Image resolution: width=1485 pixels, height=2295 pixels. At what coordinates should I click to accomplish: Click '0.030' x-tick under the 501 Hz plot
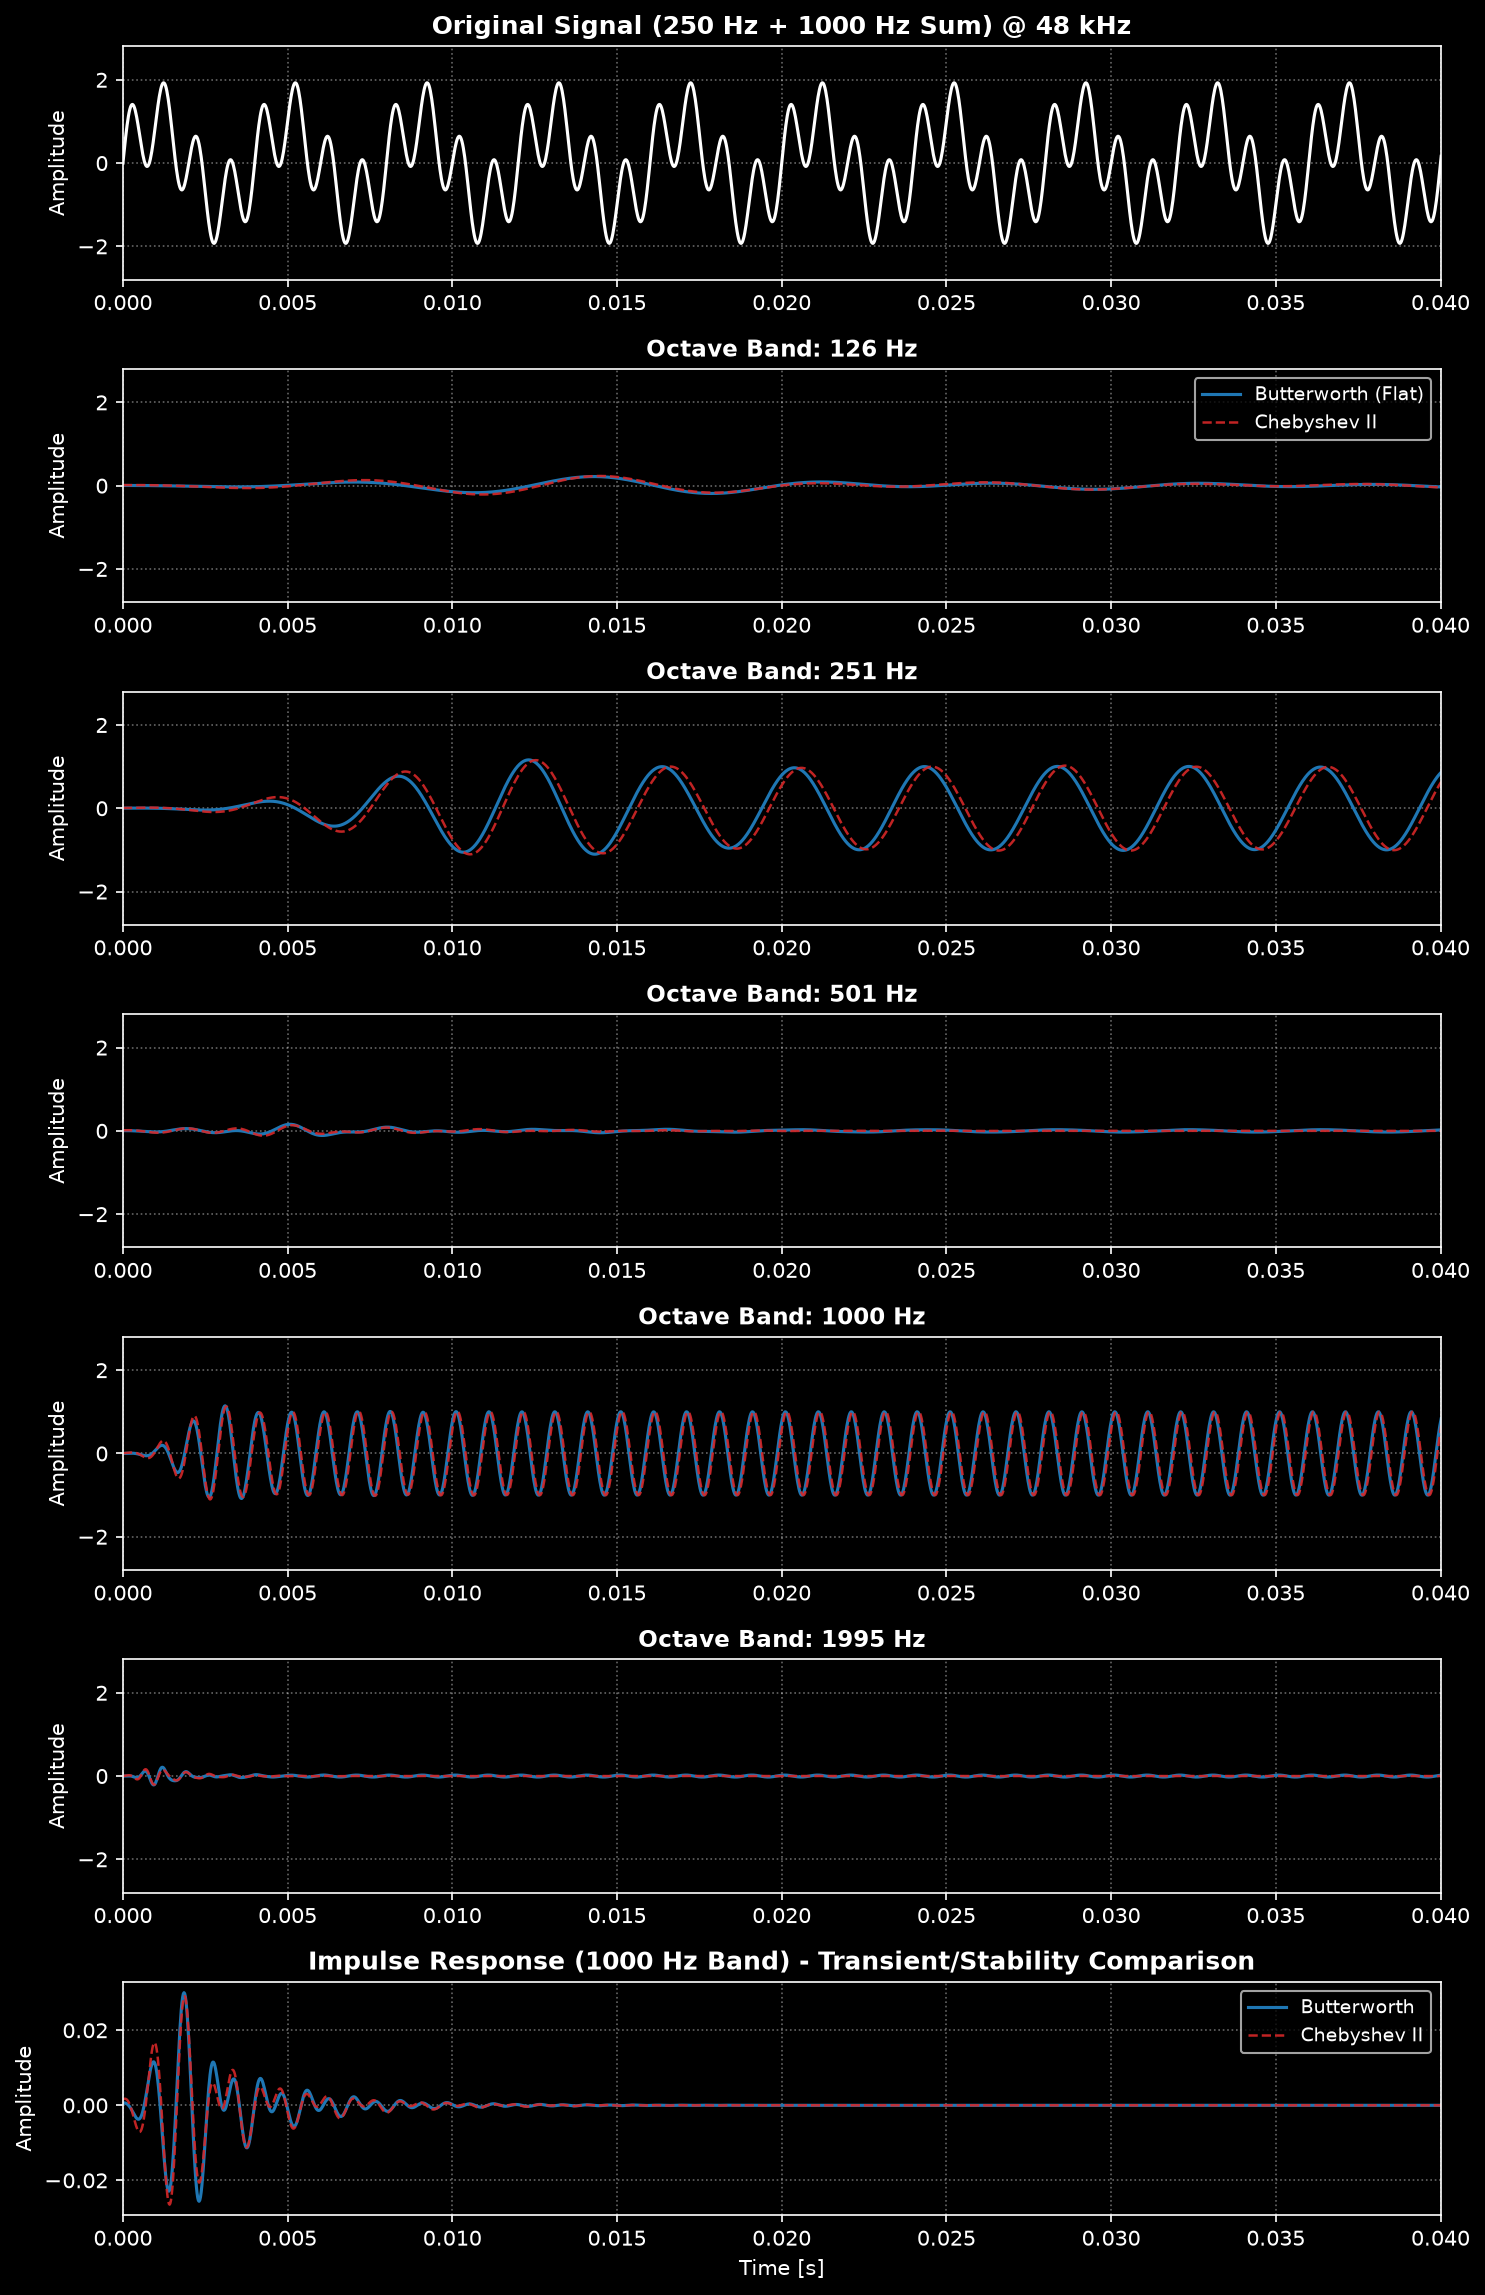(1111, 1271)
